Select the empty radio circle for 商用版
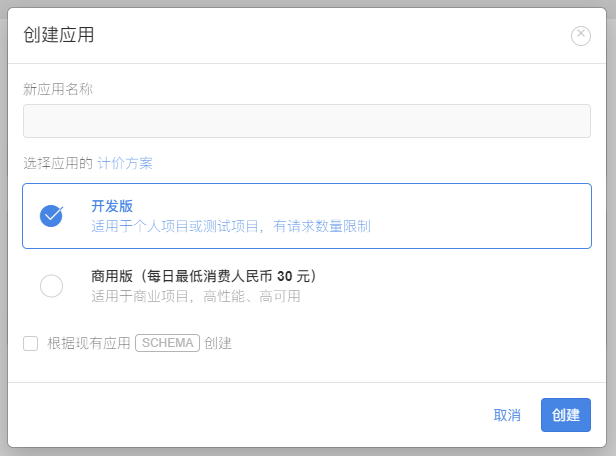Viewport: 616px width, 456px height. click(x=52, y=286)
